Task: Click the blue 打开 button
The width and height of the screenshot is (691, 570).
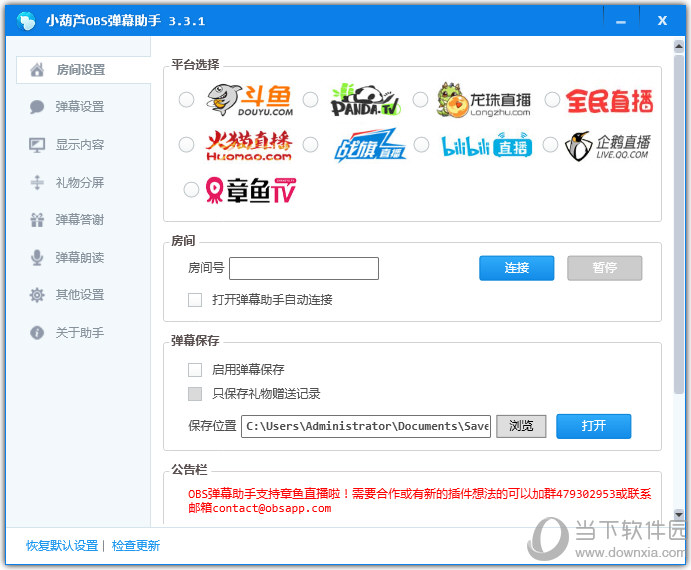Action: (x=594, y=426)
